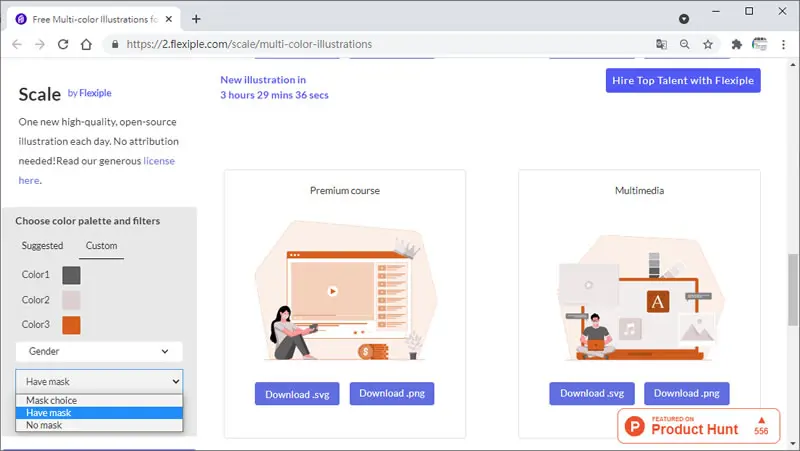Open Chrome's three-dot menu
Screen dimensions: 800x451
pyautogui.click(x=783, y=44)
